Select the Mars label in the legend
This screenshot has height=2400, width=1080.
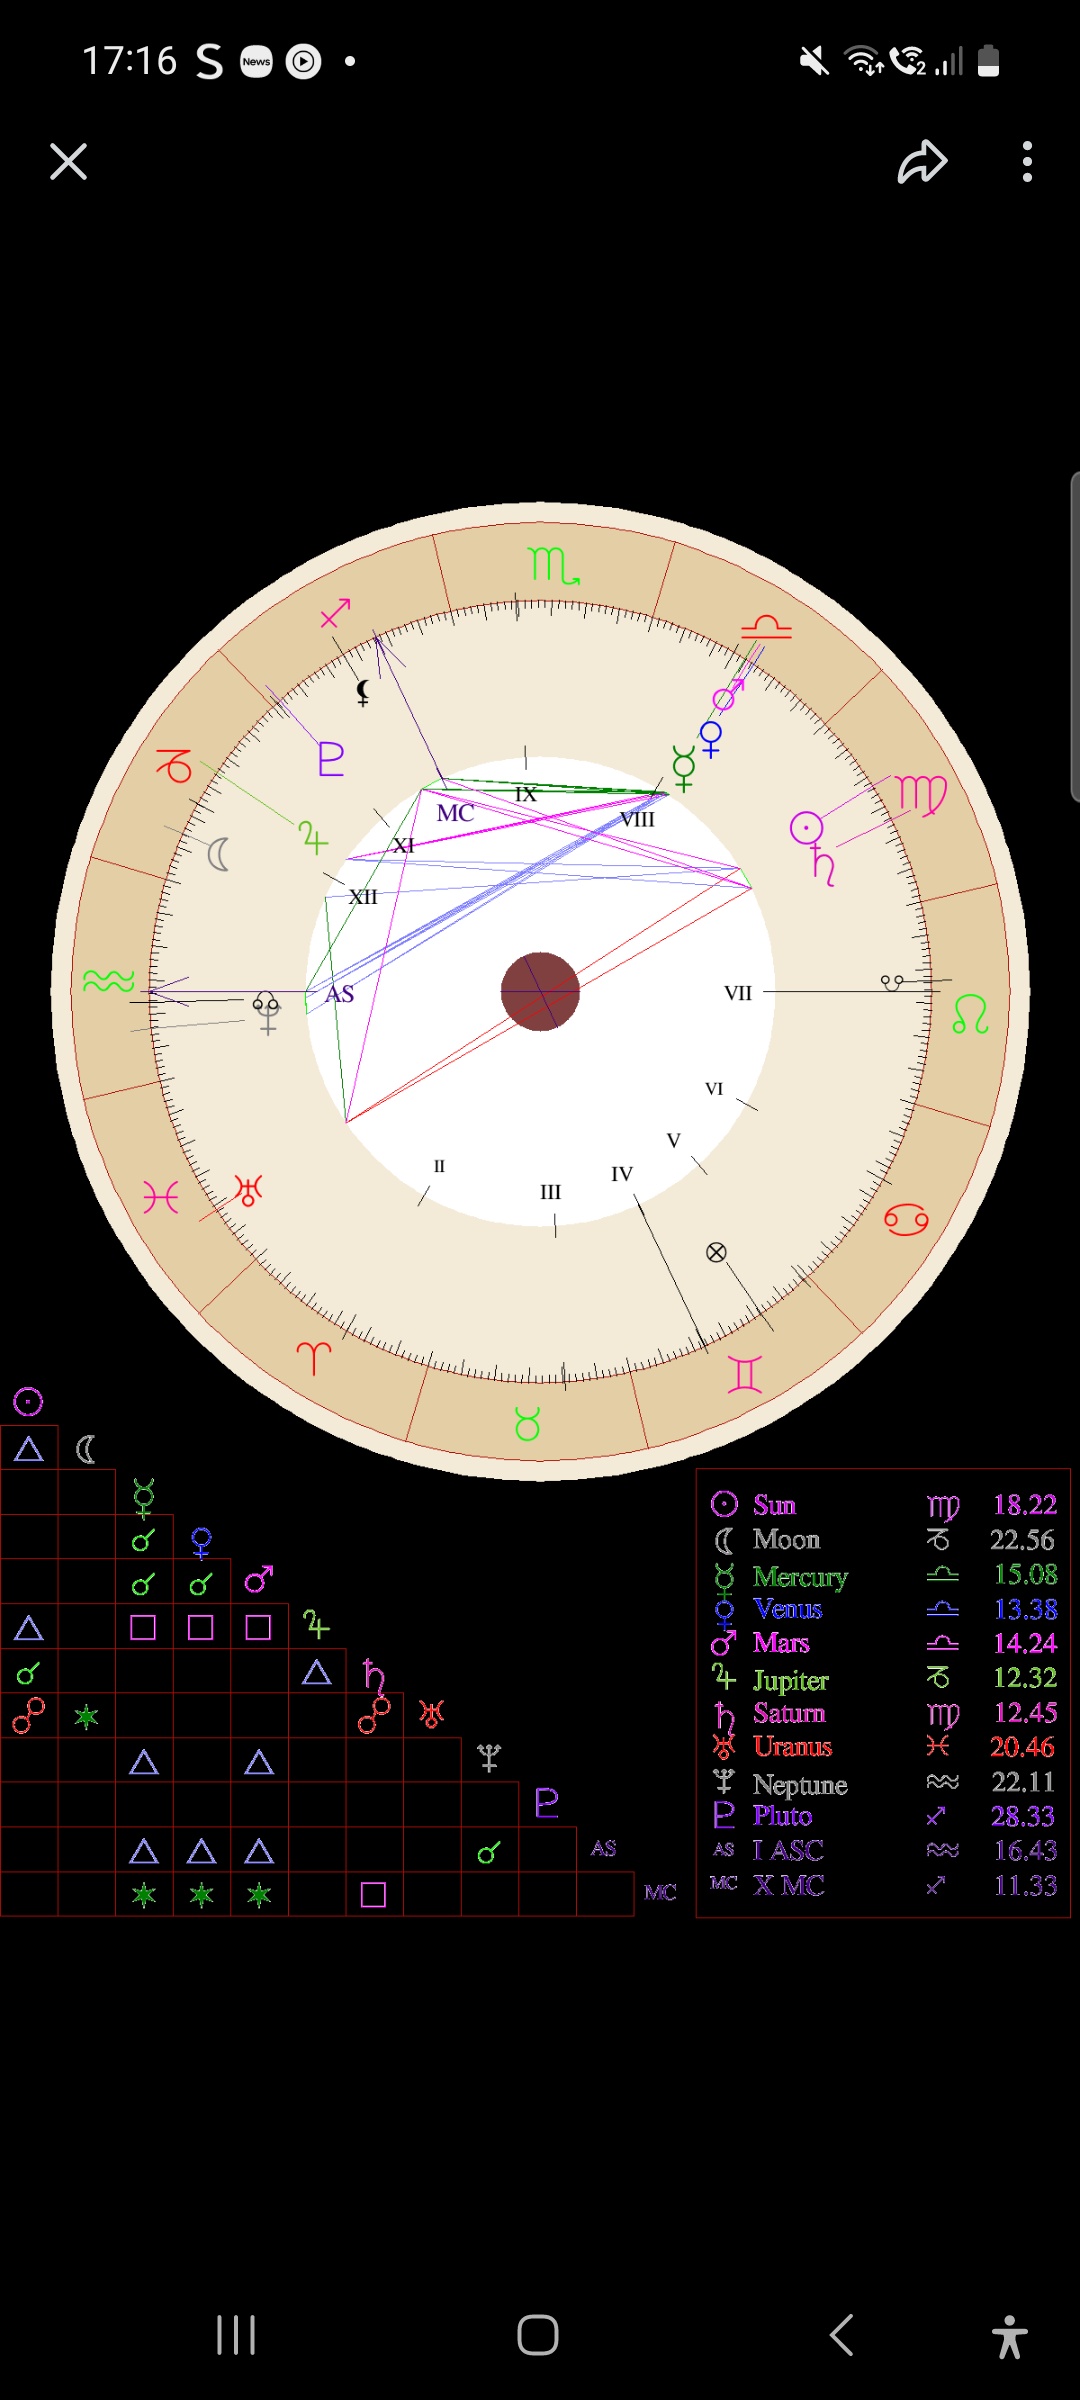[x=781, y=1643]
